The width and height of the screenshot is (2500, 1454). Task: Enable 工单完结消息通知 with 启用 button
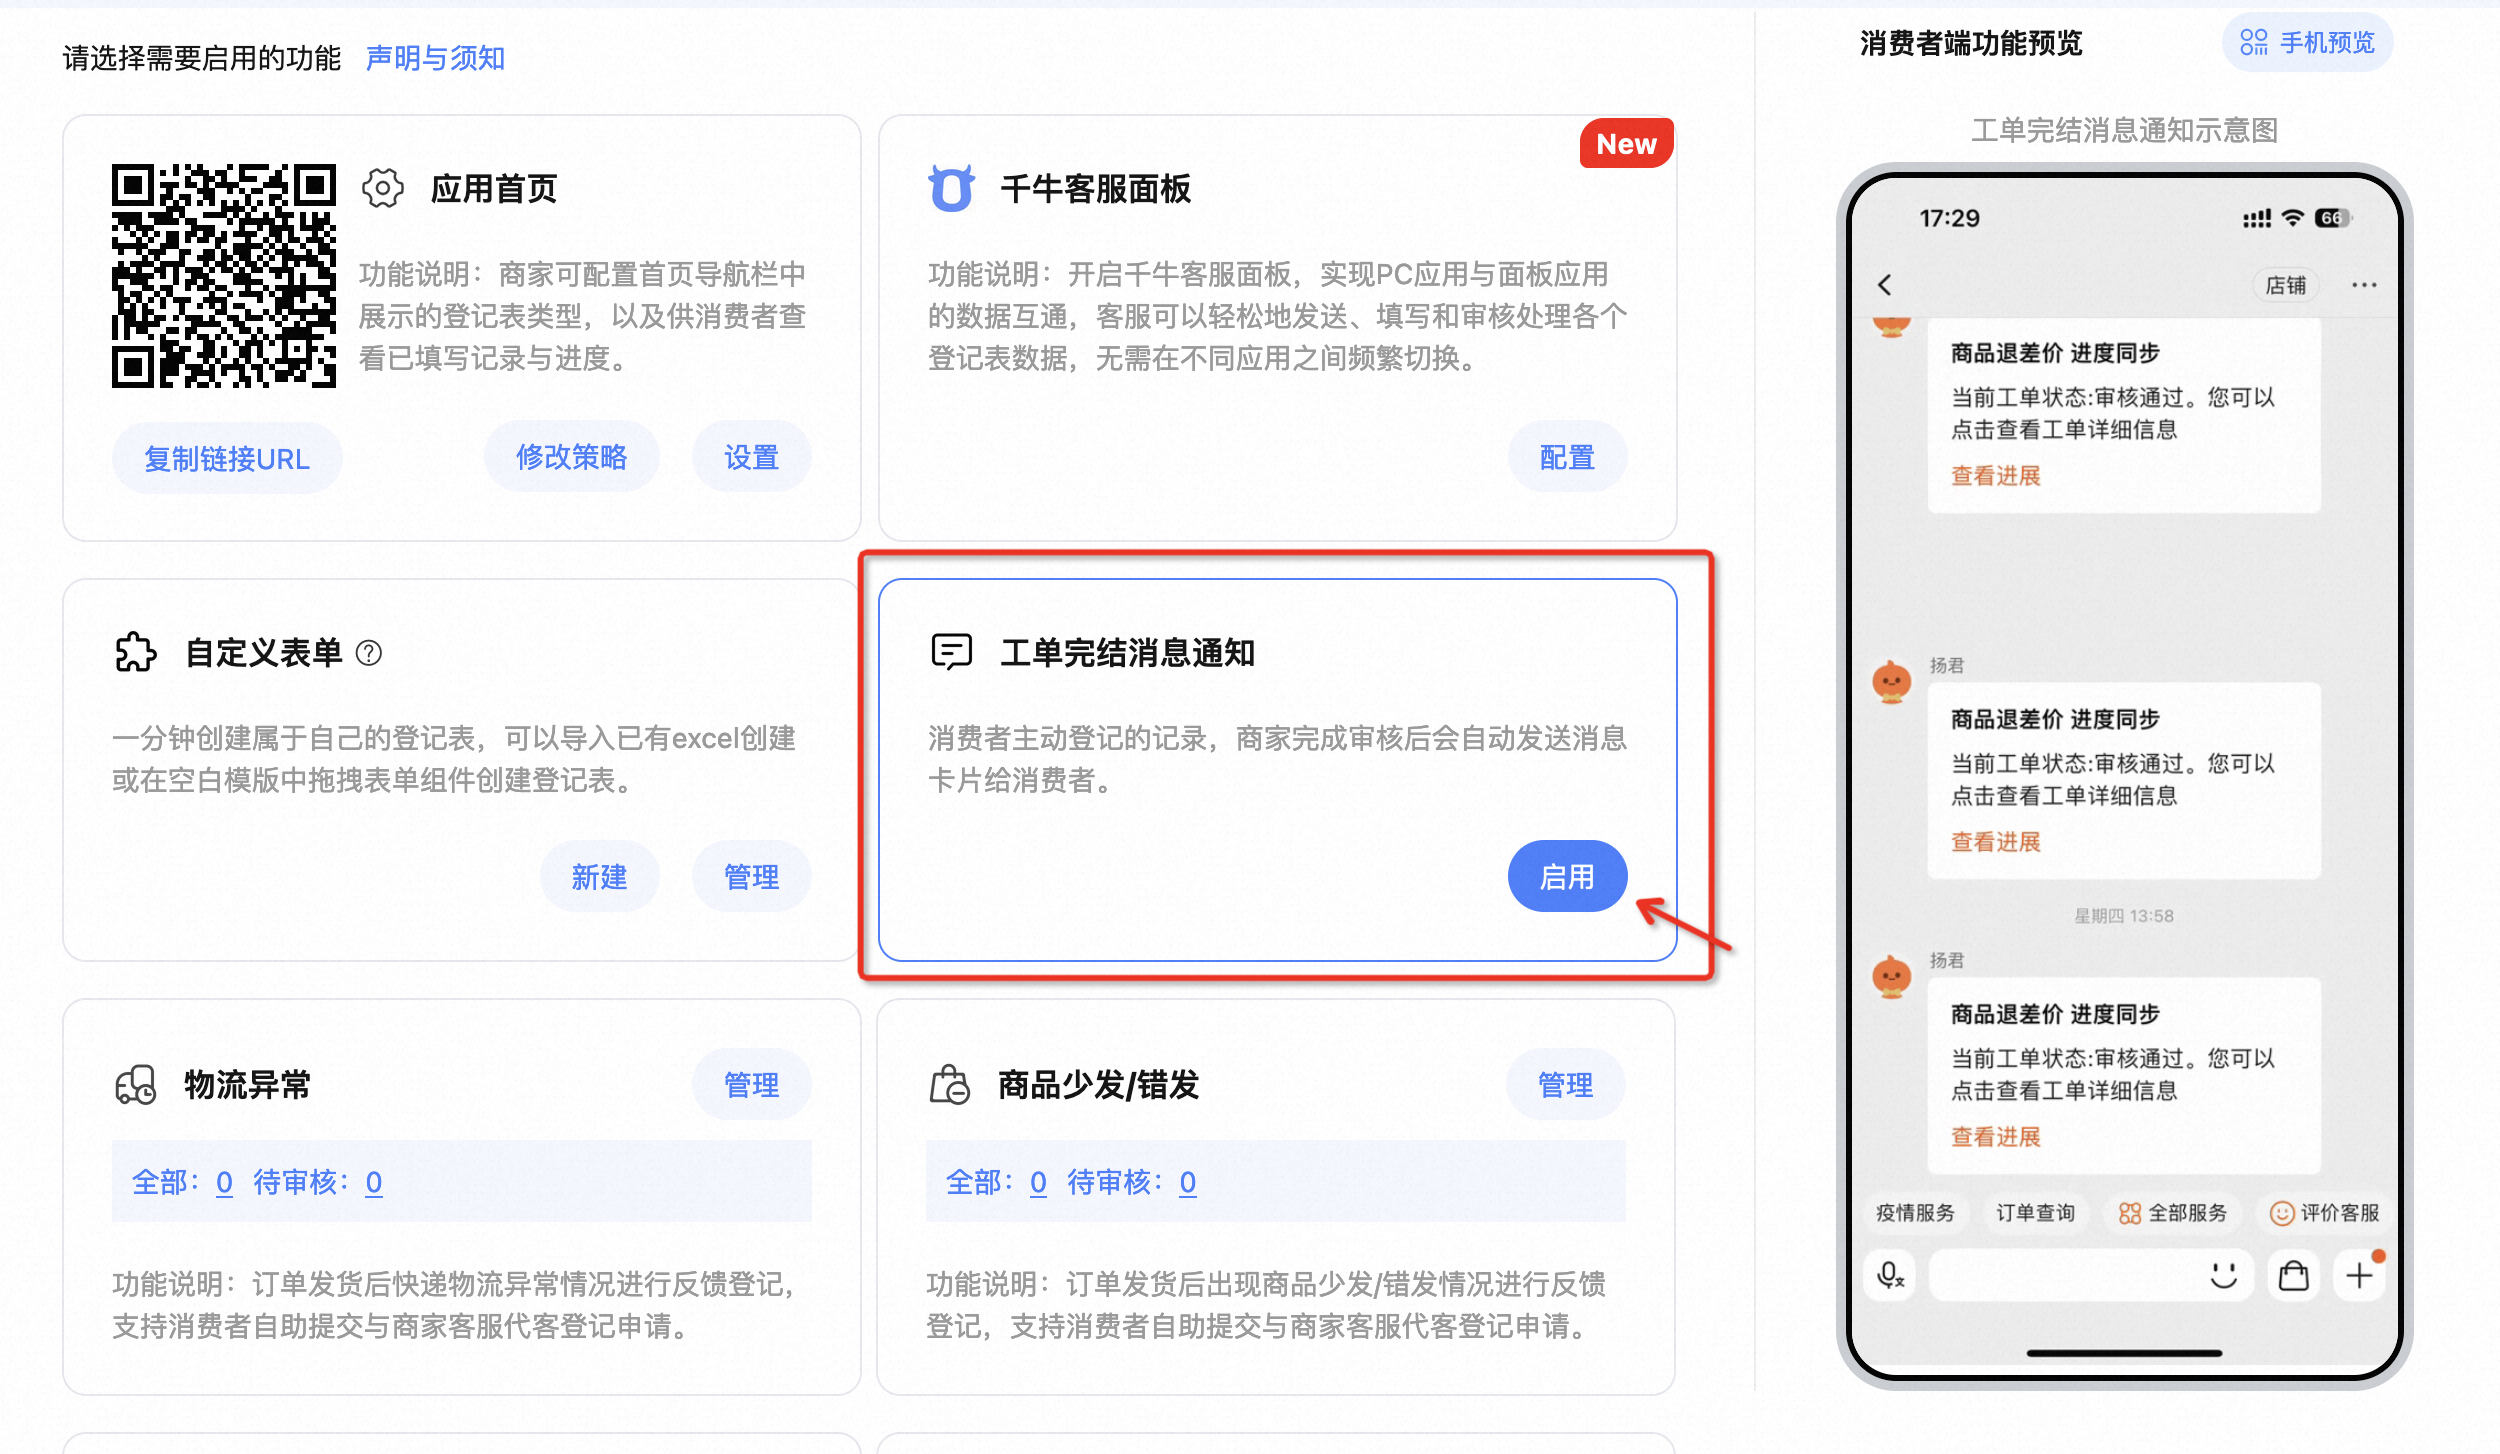click(x=1567, y=876)
